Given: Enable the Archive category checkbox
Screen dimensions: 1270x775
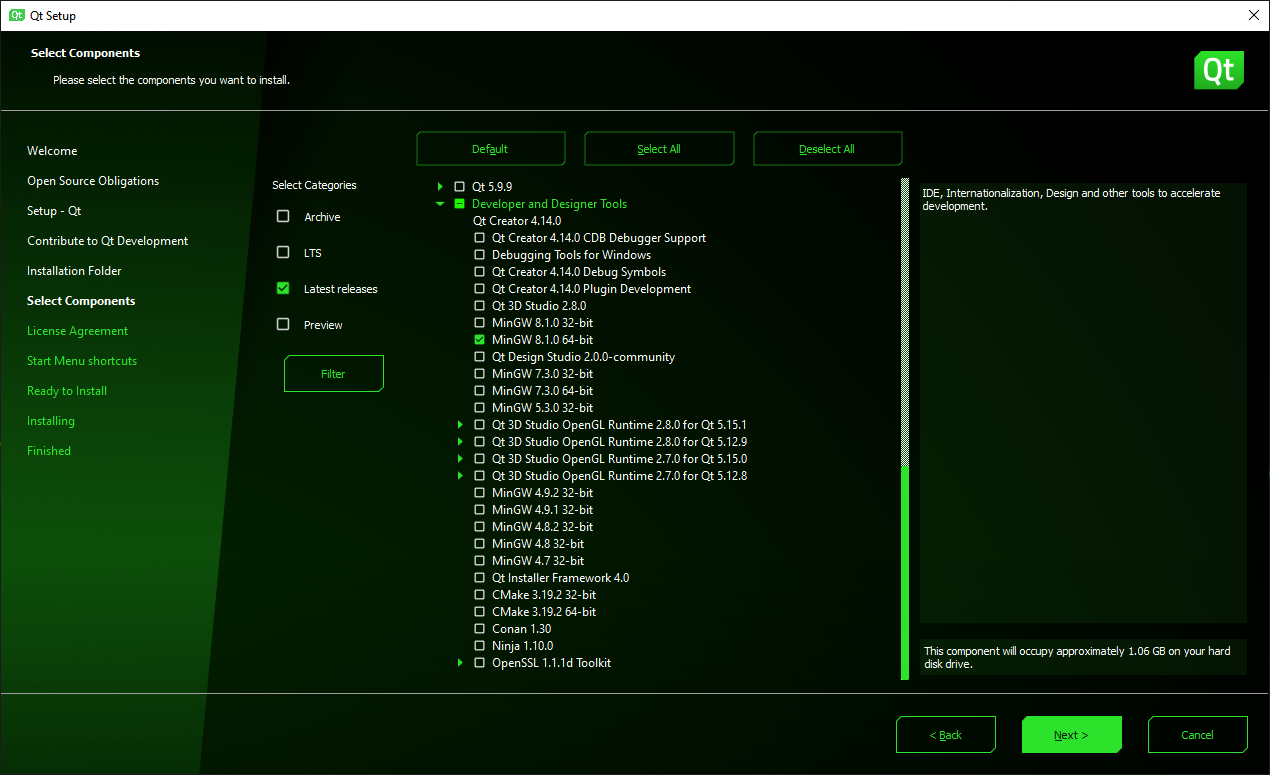Looking at the screenshot, I should tap(283, 217).
